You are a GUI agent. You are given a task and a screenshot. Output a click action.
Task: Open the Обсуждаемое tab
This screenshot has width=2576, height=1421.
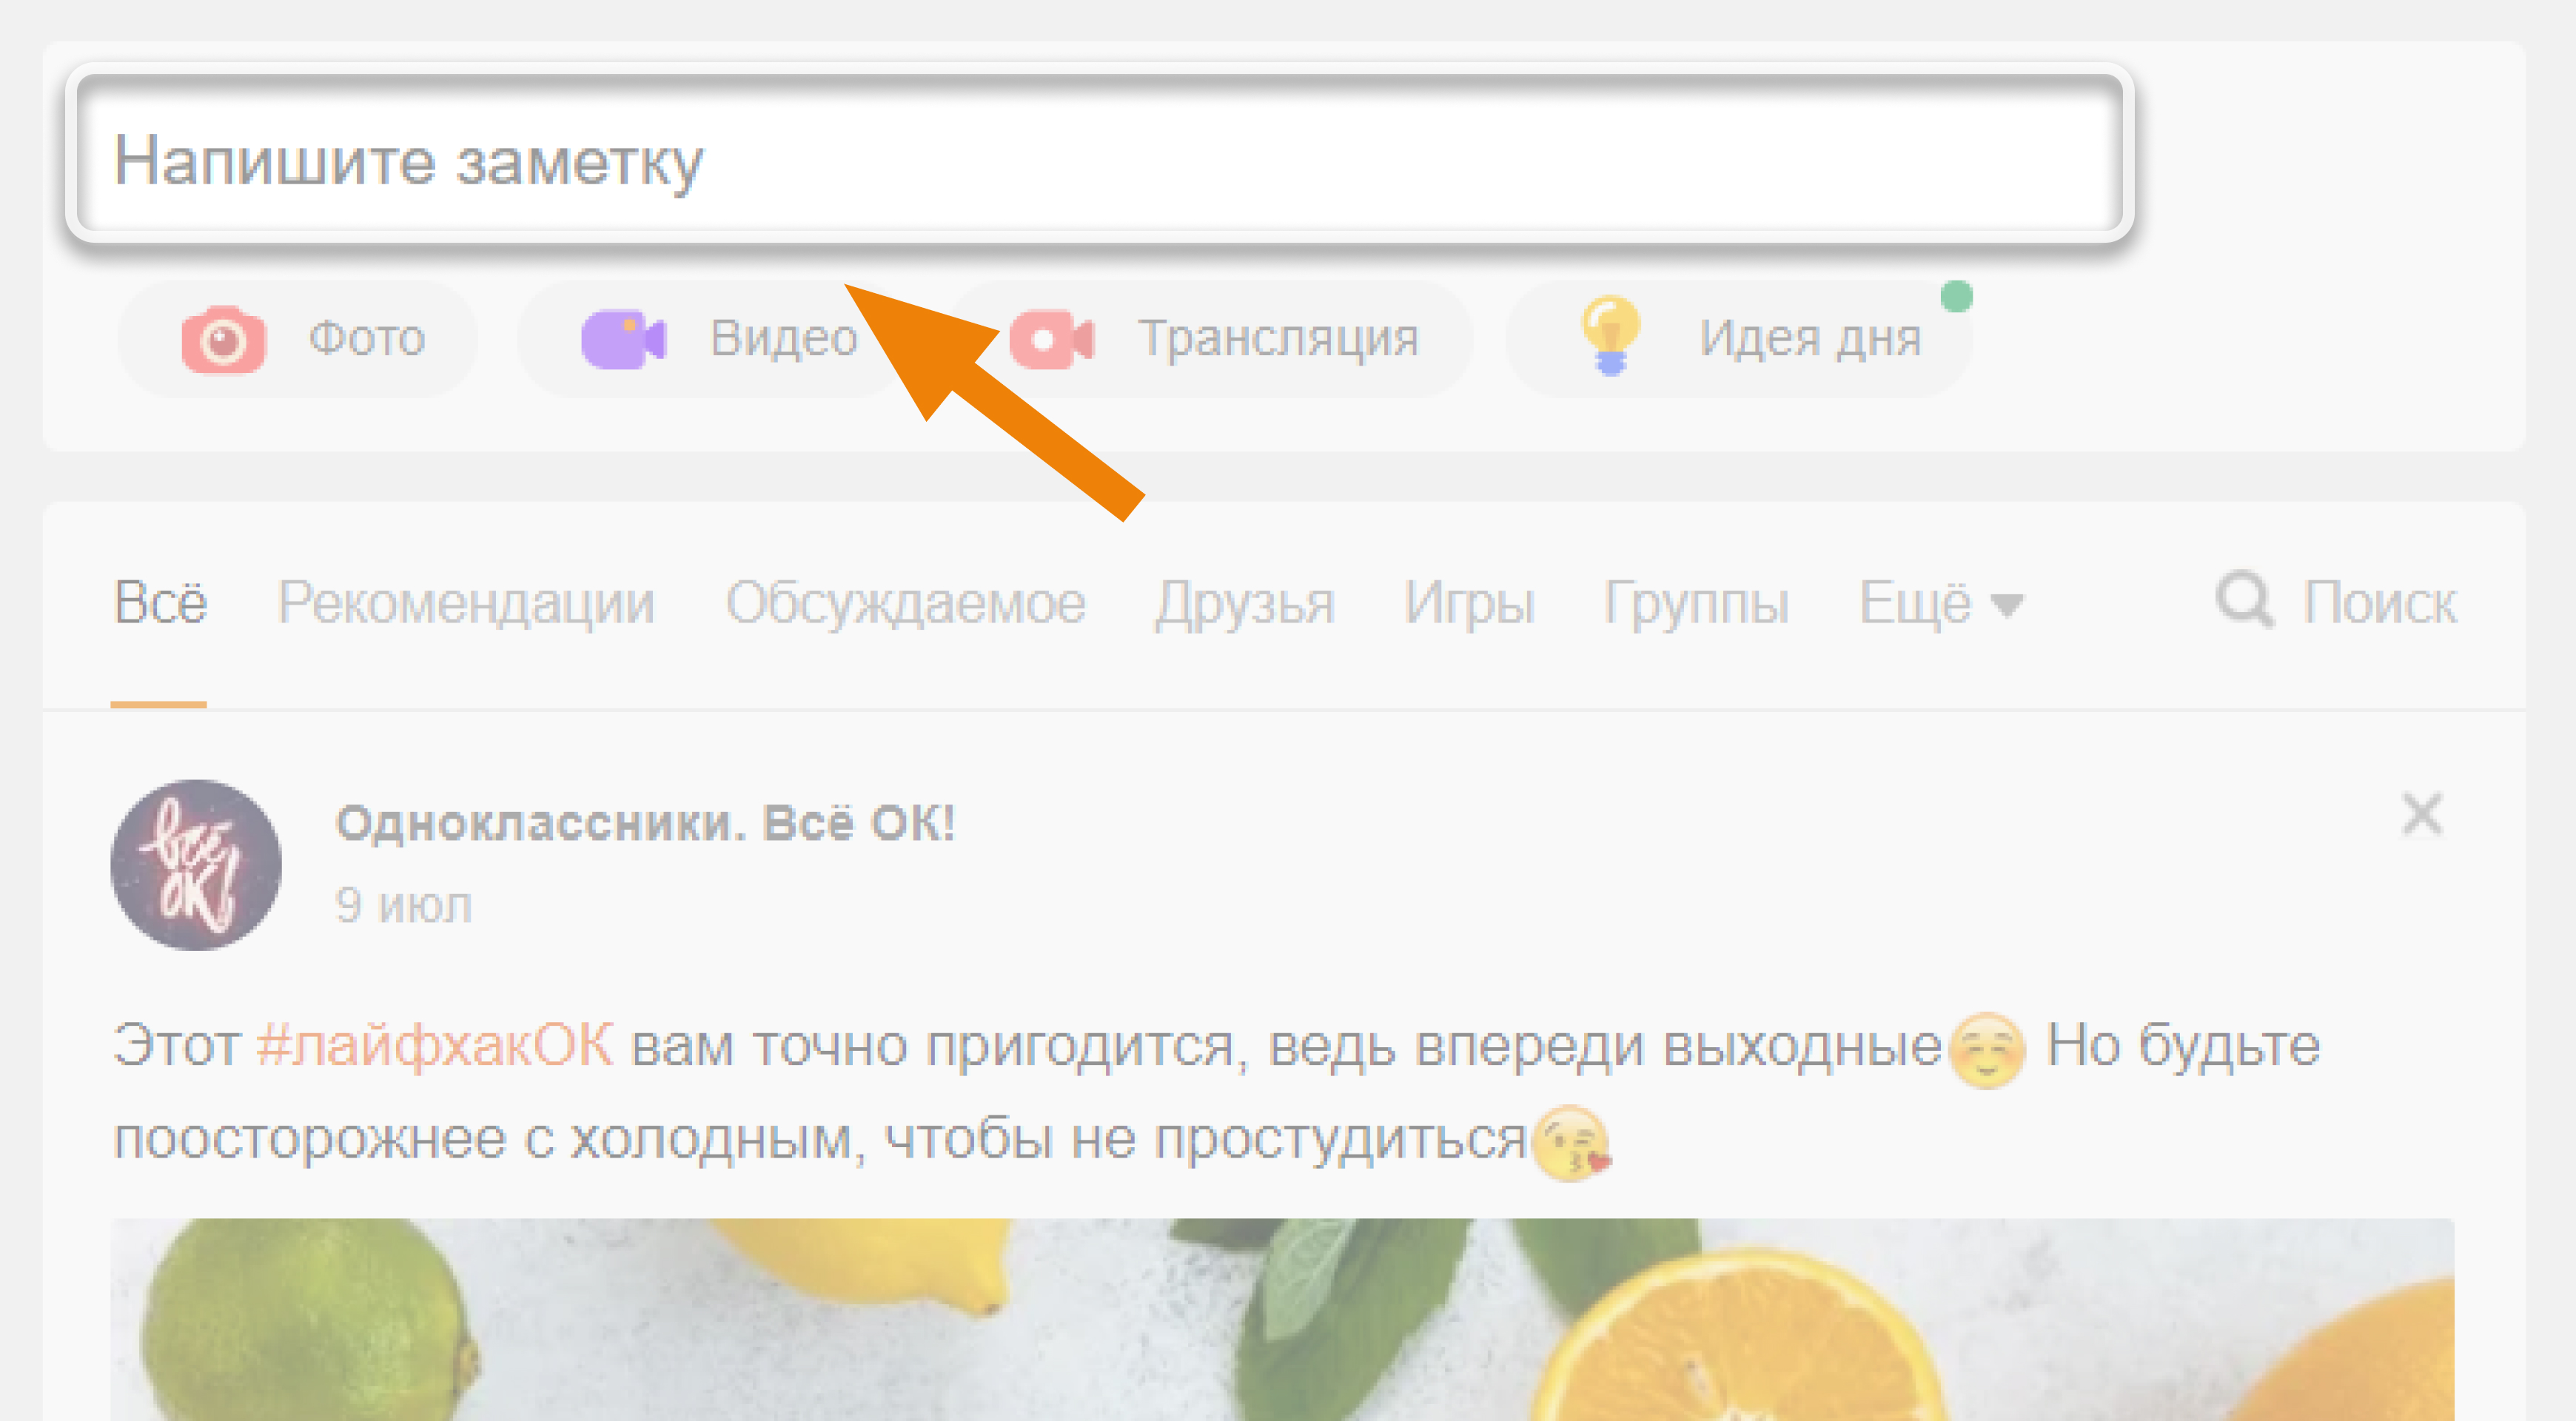[x=905, y=603]
